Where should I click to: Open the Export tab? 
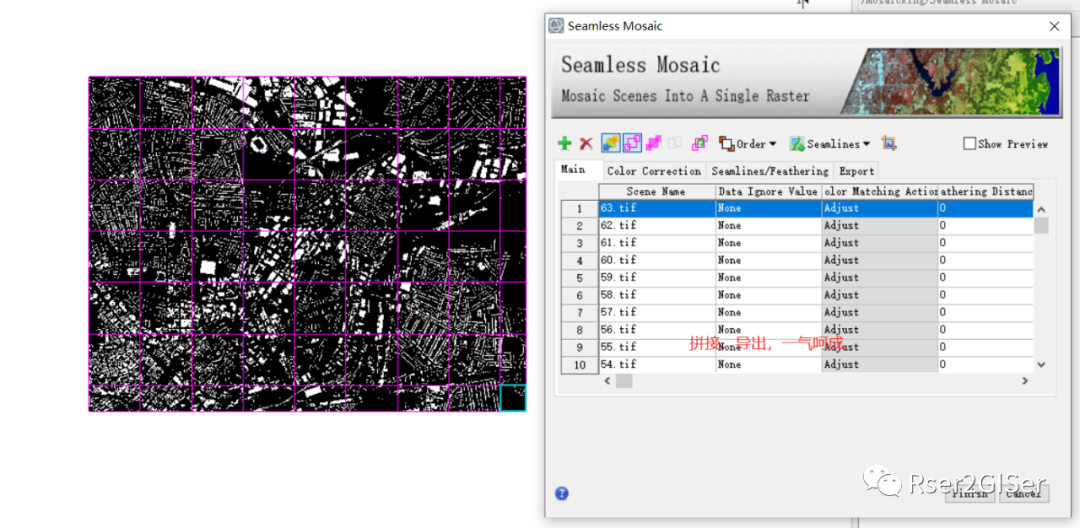pos(856,171)
